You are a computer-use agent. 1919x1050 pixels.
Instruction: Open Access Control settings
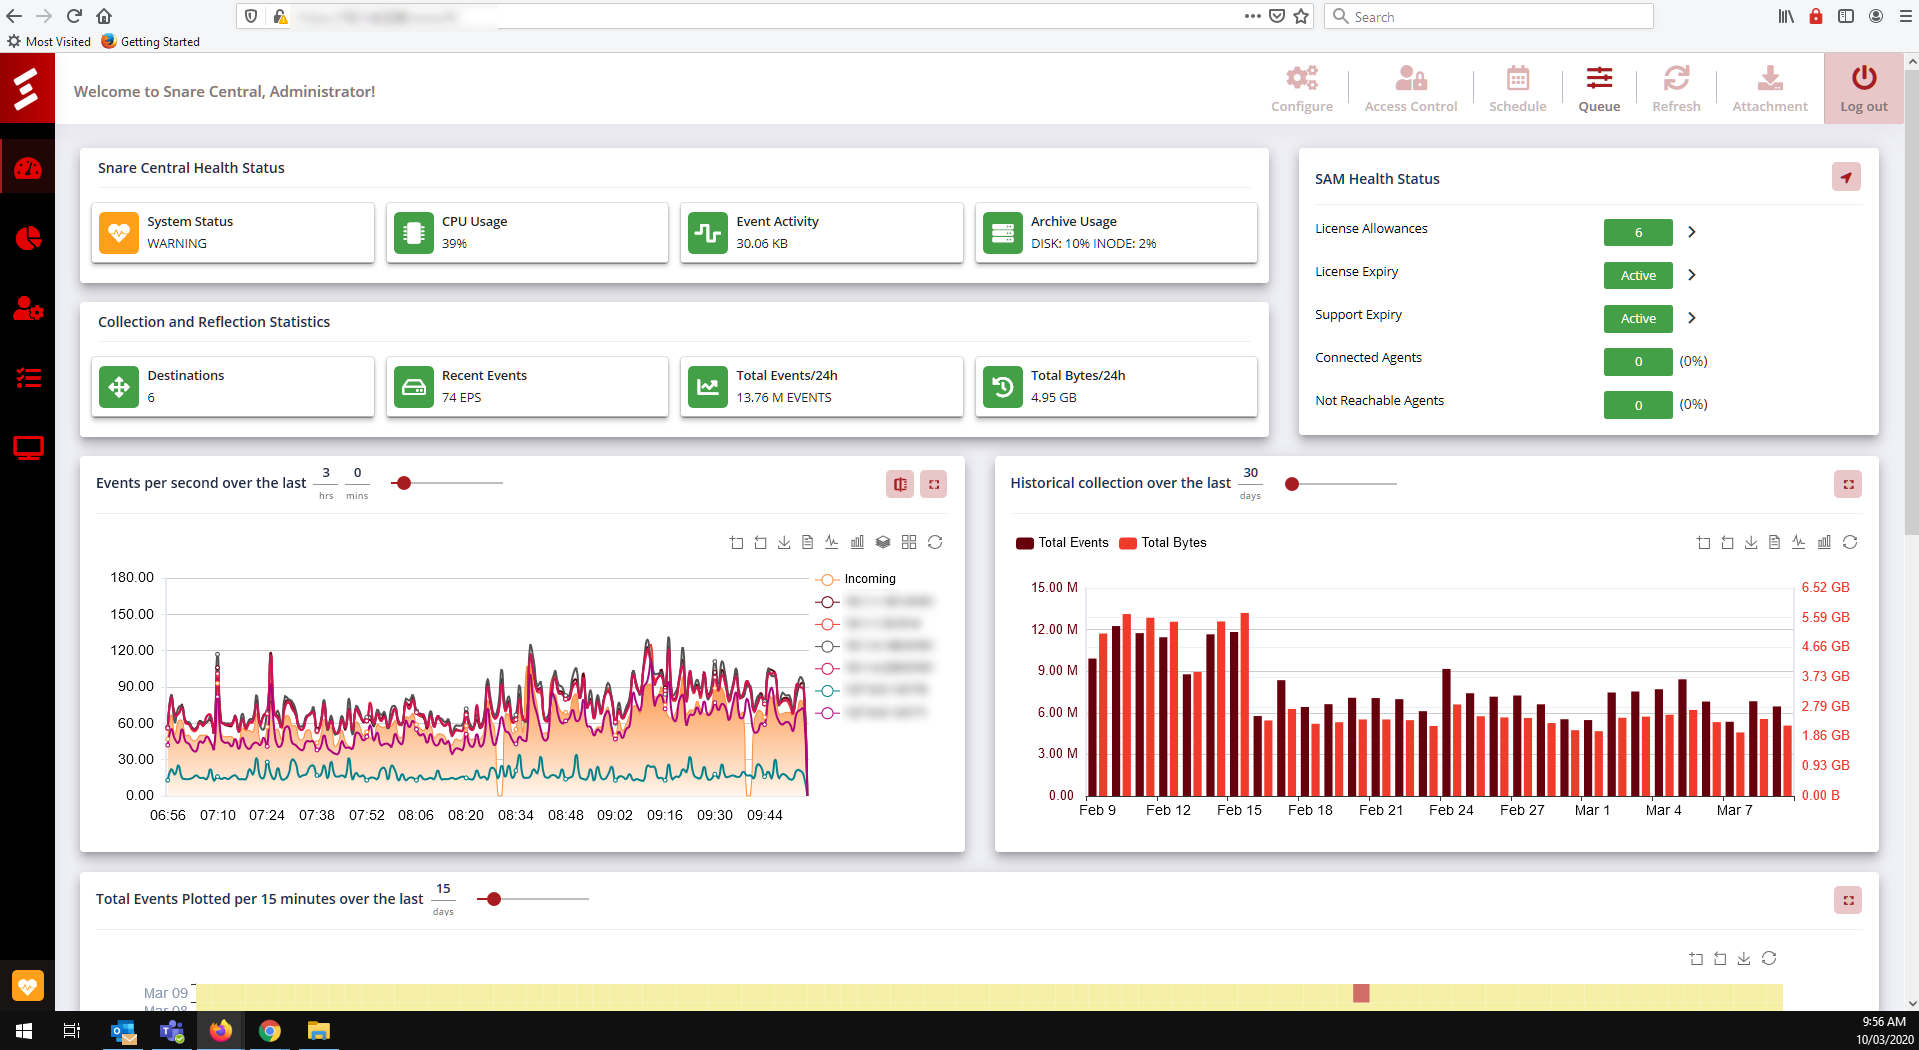pyautogui.click(x=1410, y=89)
